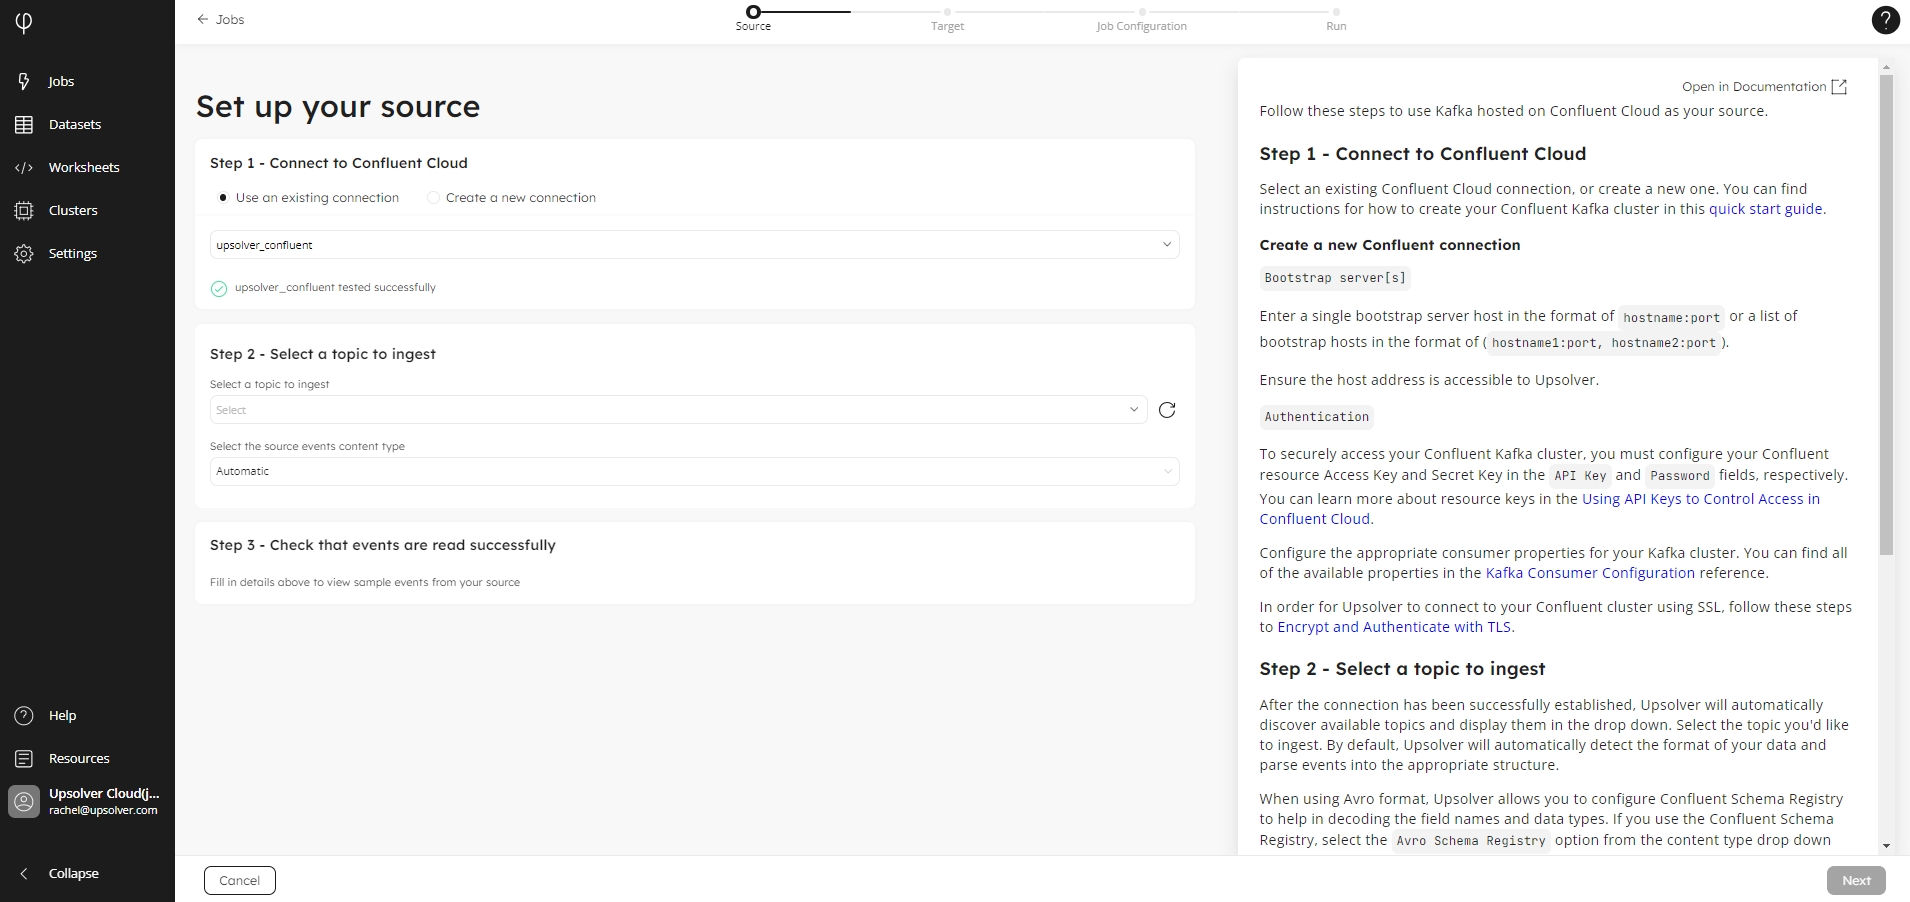The height and width of the screenshot is (902, 1910).
Task: Open the Clusters page
Action: point(72,211)
